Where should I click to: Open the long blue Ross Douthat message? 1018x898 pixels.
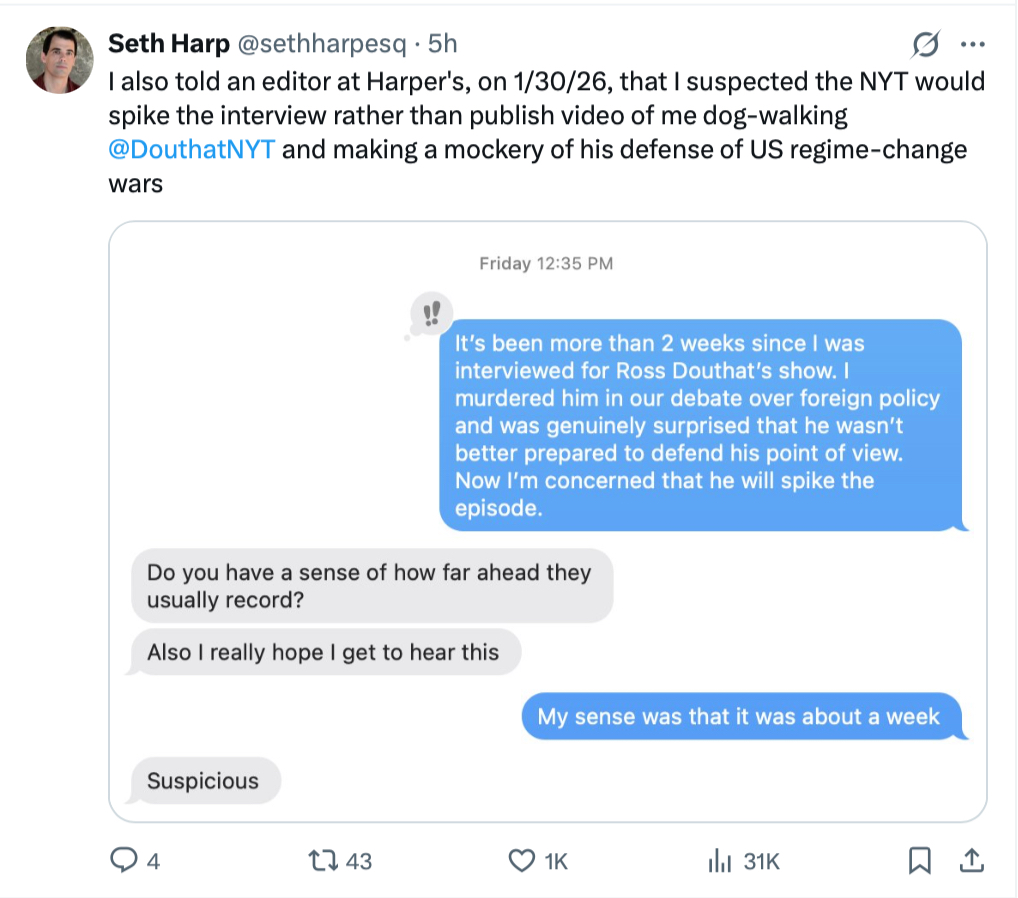pos(700,425)
